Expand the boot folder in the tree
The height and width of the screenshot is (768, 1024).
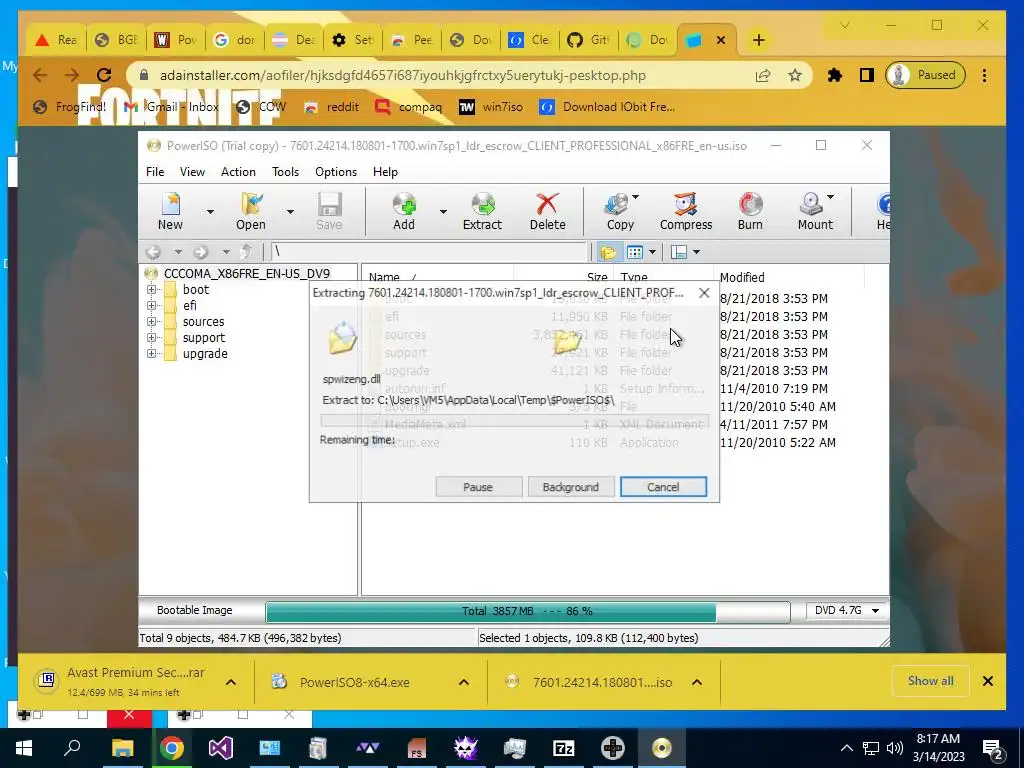[x=152, y=289]
